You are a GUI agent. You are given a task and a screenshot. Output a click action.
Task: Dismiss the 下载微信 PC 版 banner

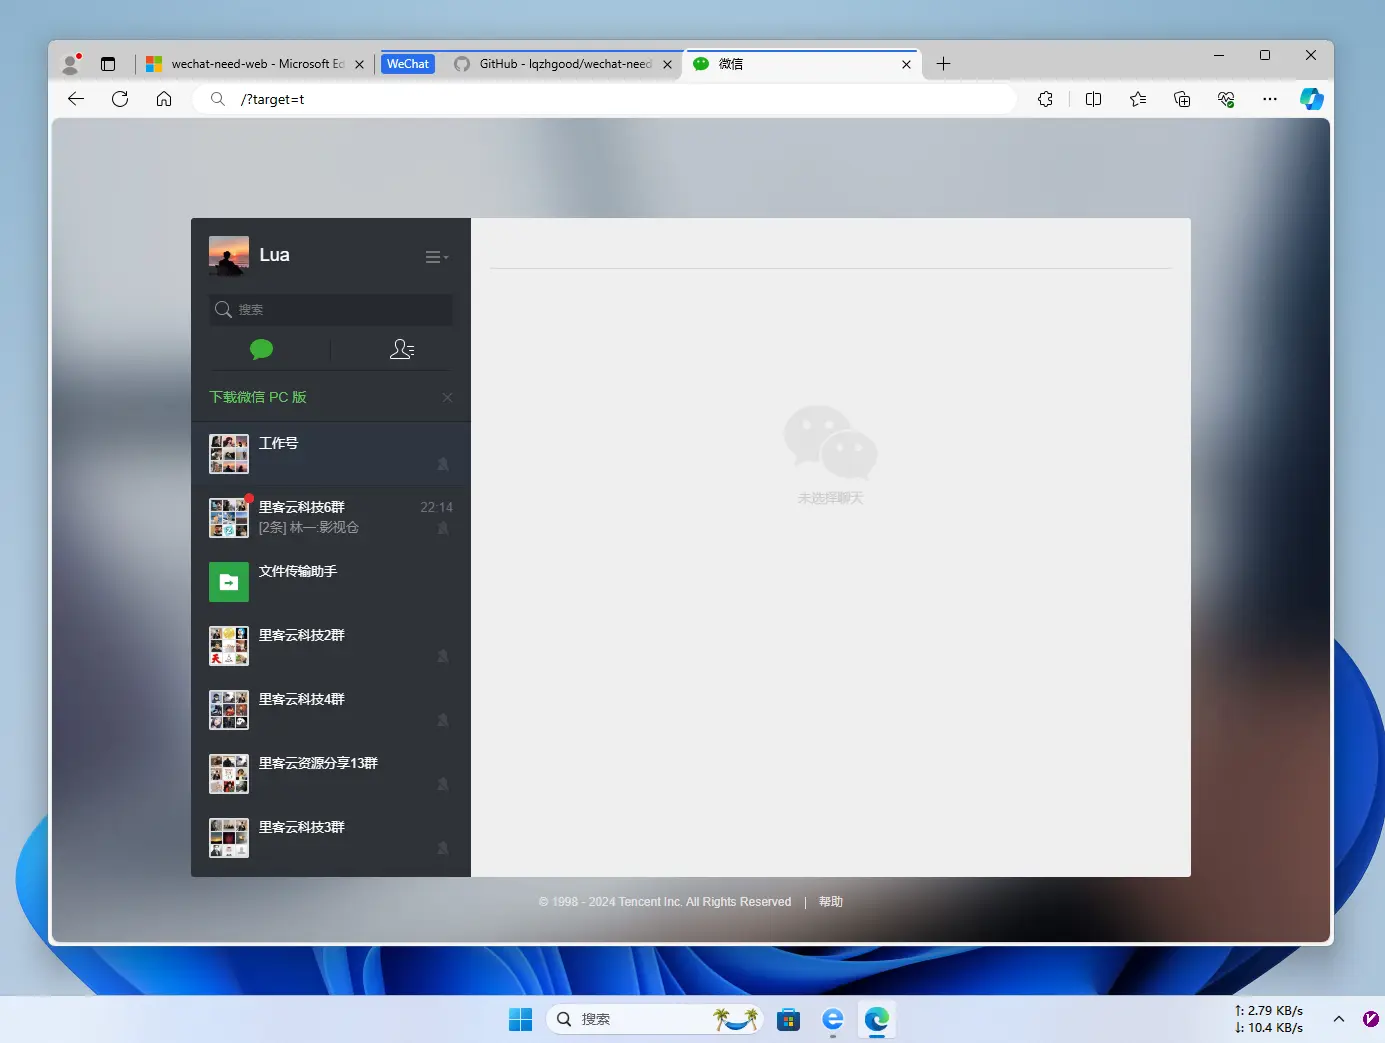pos(447,397)
